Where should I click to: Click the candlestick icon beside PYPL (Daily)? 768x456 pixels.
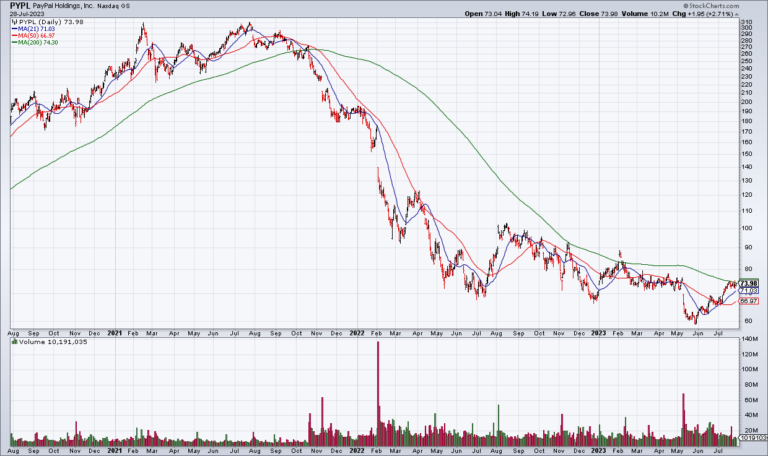pyautogui.click(x=13, y=23)
